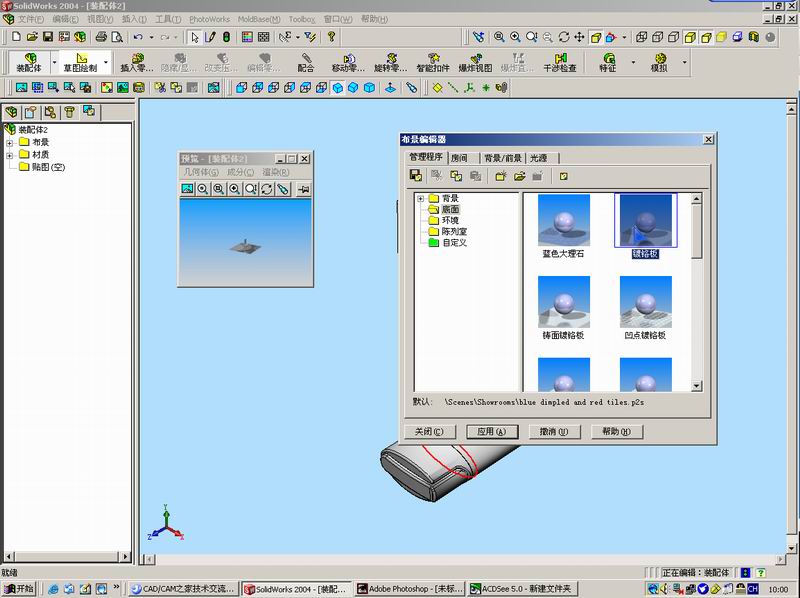Click Zoom to Fit magnifier icon
Screen dimensions: 800x598
pos(499,37)
